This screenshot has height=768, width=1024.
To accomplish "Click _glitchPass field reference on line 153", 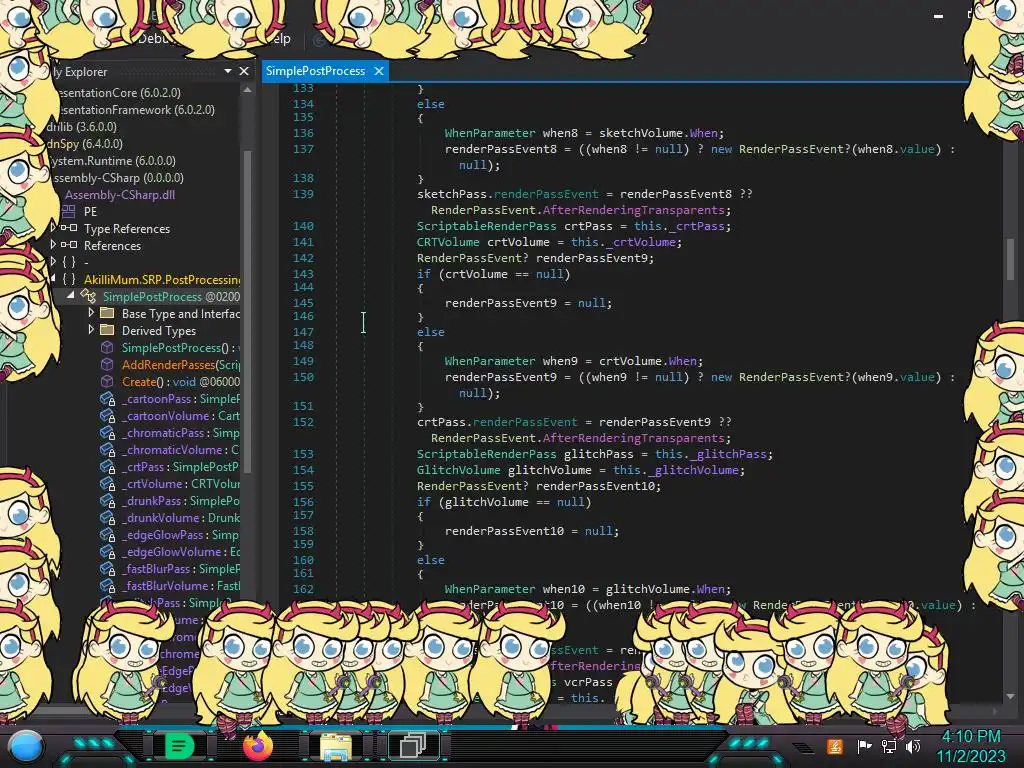I will click(x=728, y=454).
